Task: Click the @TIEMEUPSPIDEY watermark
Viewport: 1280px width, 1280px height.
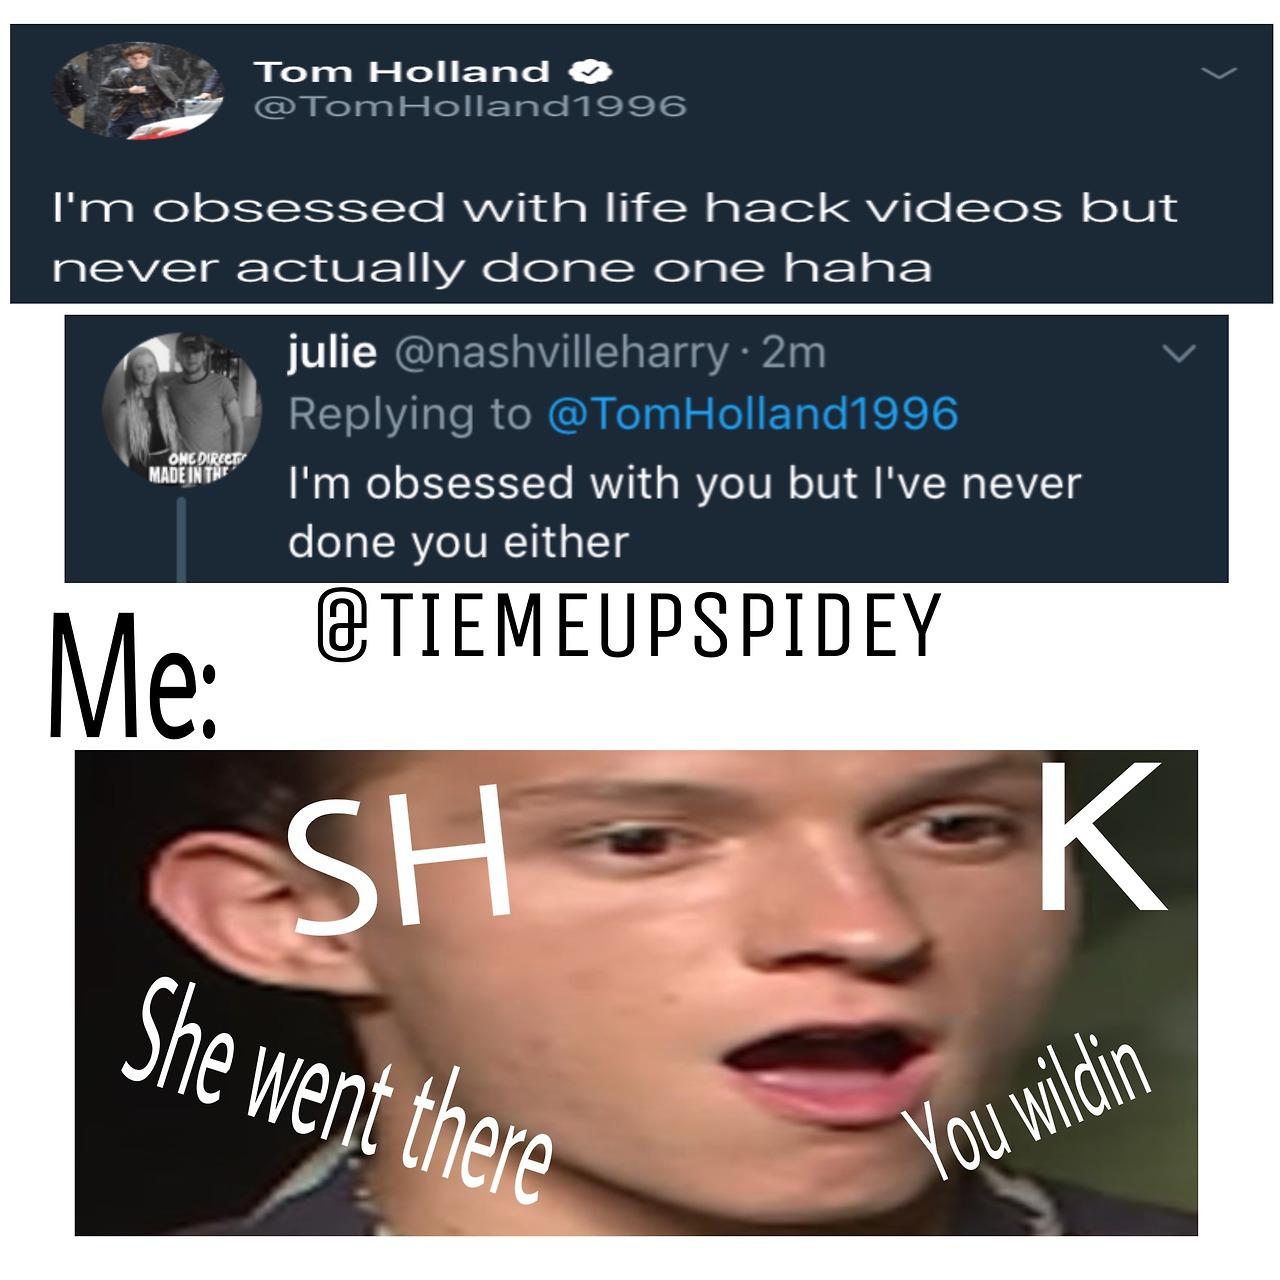Action: pyautogui.click(x=630, y=627)
